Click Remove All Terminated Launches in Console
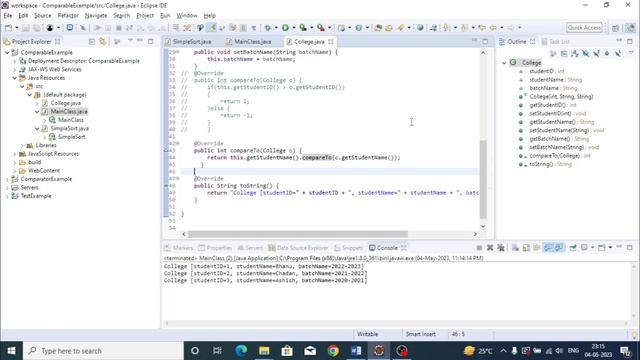640x360 pixels. coord(501,248)
